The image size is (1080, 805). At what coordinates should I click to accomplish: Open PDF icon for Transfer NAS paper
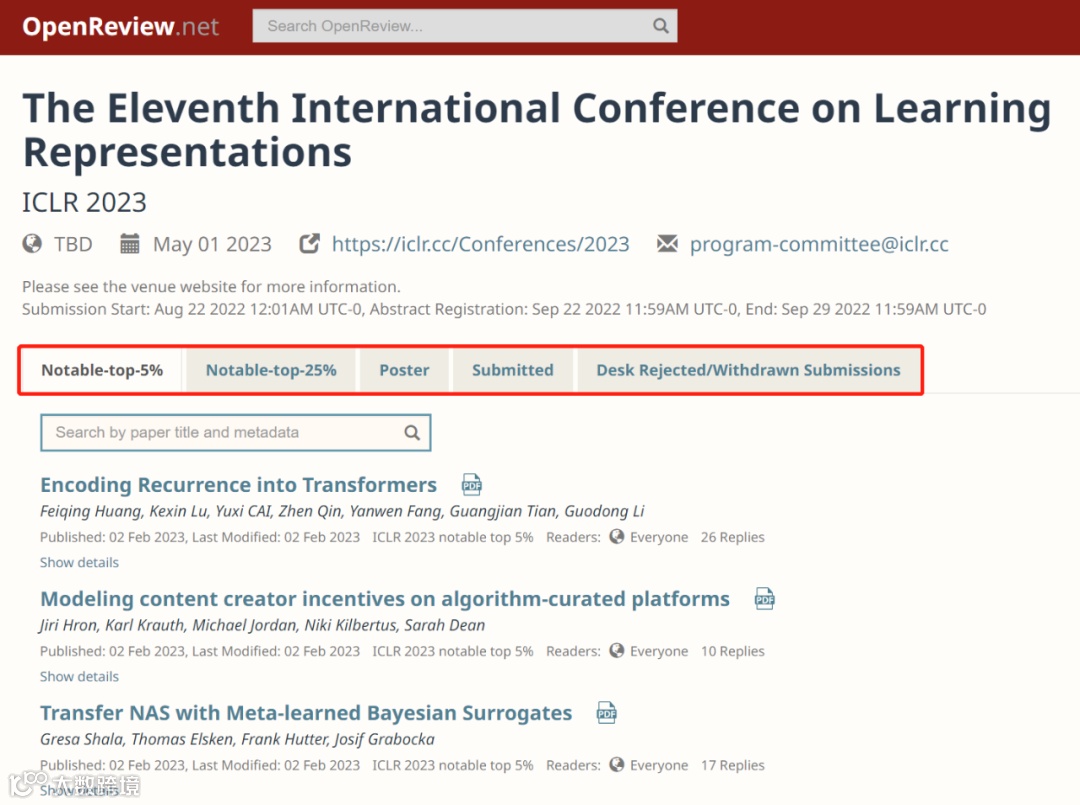(607, 713)
